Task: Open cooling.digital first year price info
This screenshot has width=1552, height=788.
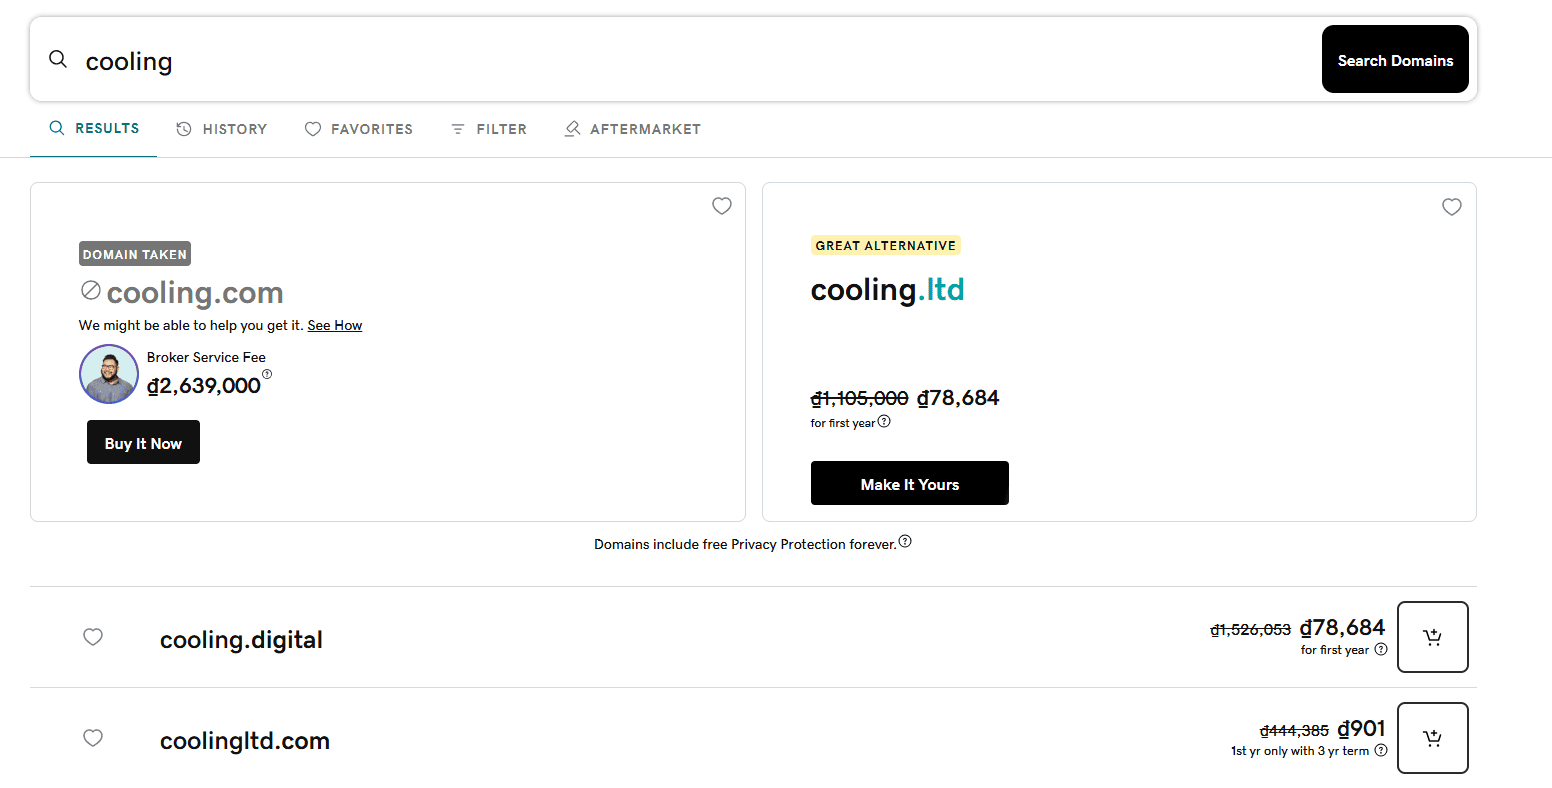Action: 1381,649
